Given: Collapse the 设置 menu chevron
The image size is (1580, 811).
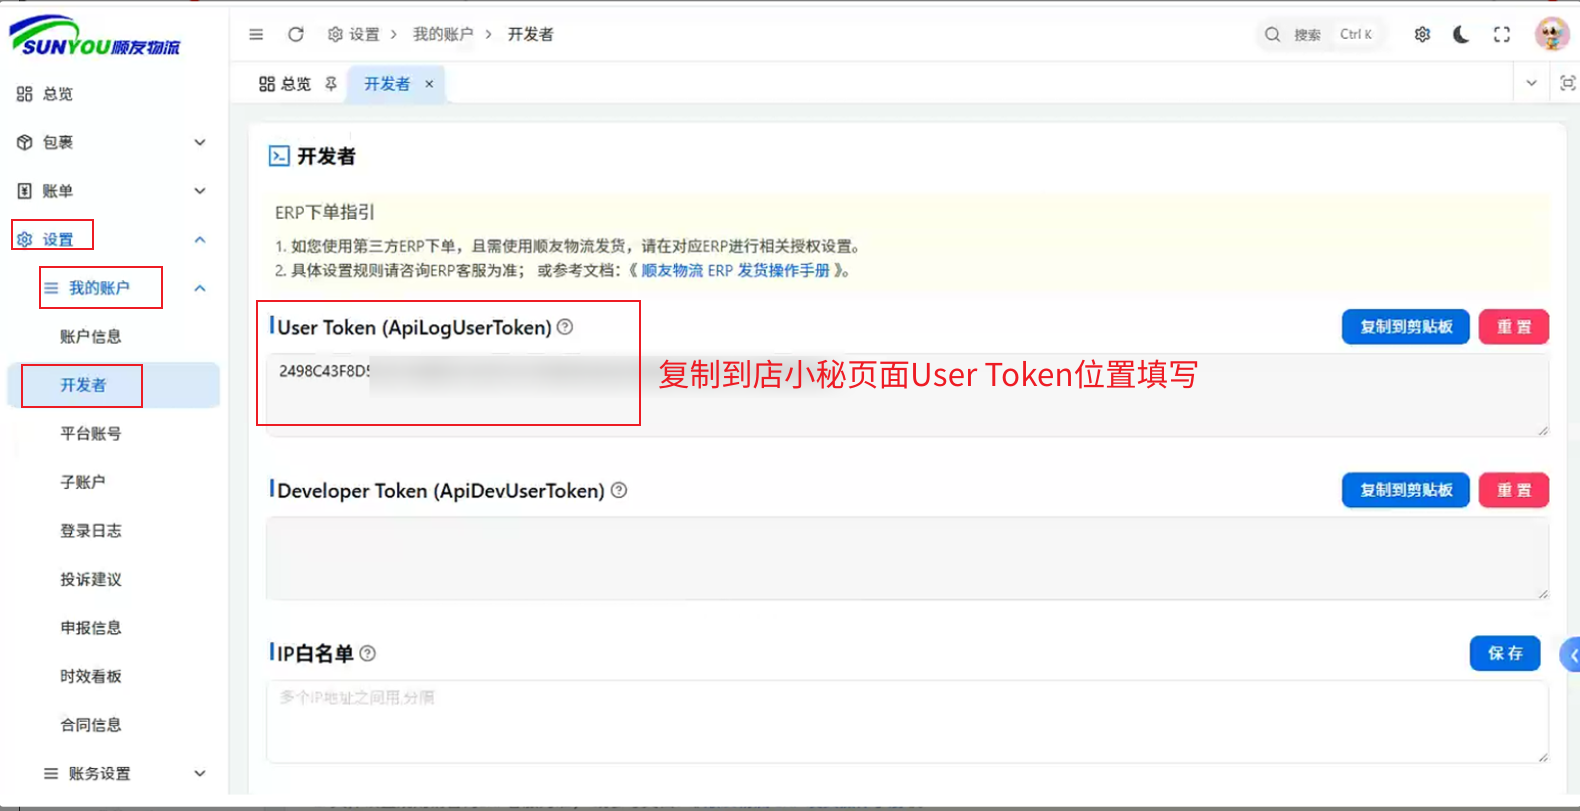Looking at the screenshot, I should (200, 239).
